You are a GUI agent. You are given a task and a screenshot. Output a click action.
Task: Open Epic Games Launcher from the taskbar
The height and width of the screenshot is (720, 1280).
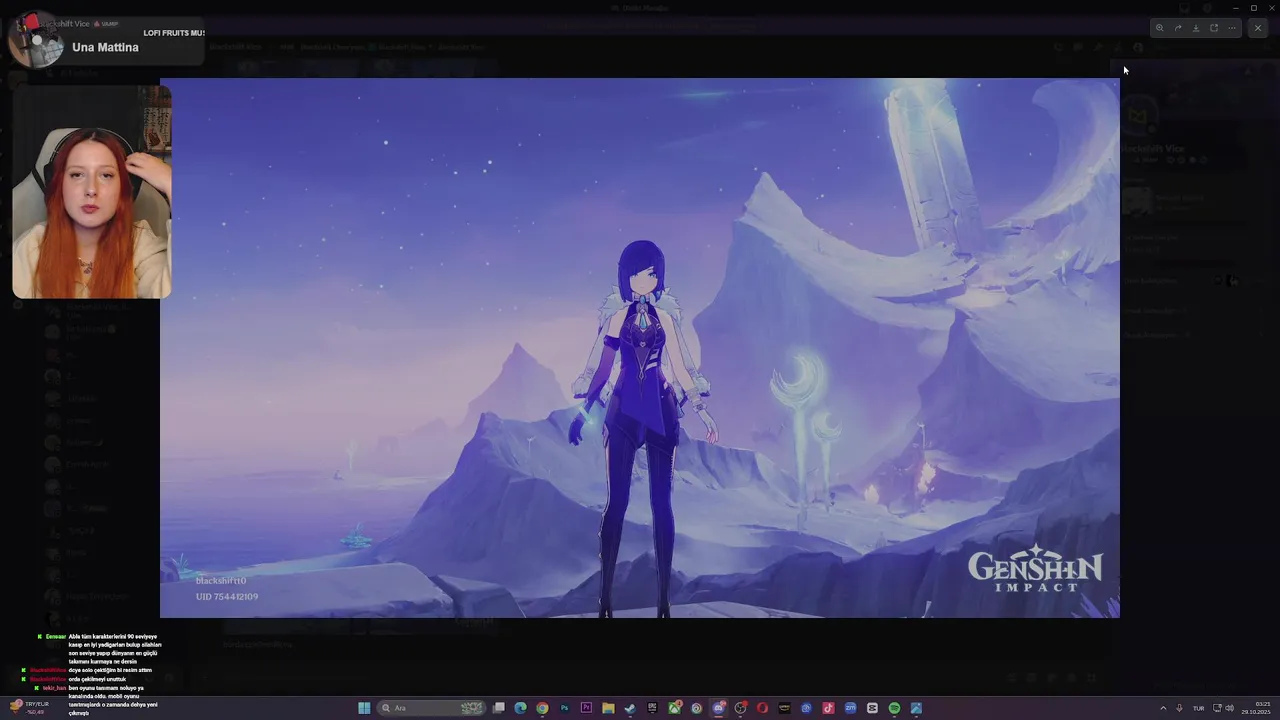coord(652,708)
